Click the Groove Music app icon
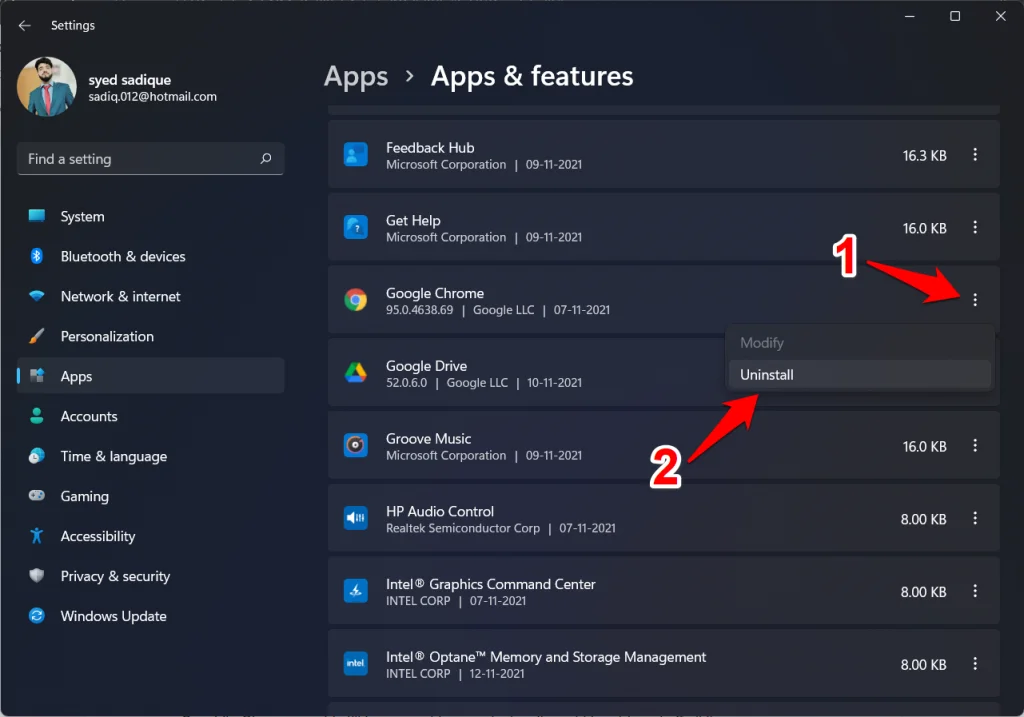1024x717 pixels. [356, 445]
